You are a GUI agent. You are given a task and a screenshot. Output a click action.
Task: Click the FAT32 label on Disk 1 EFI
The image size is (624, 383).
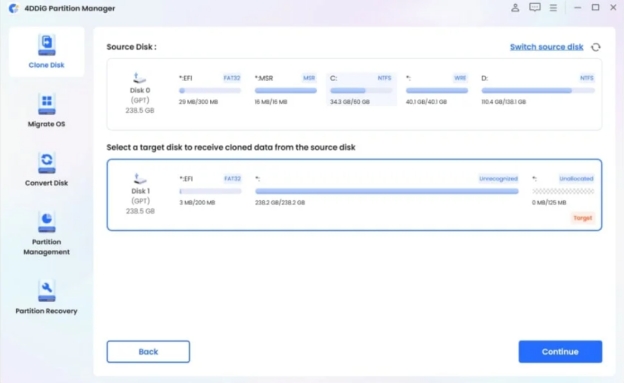[x=232, y=179]
